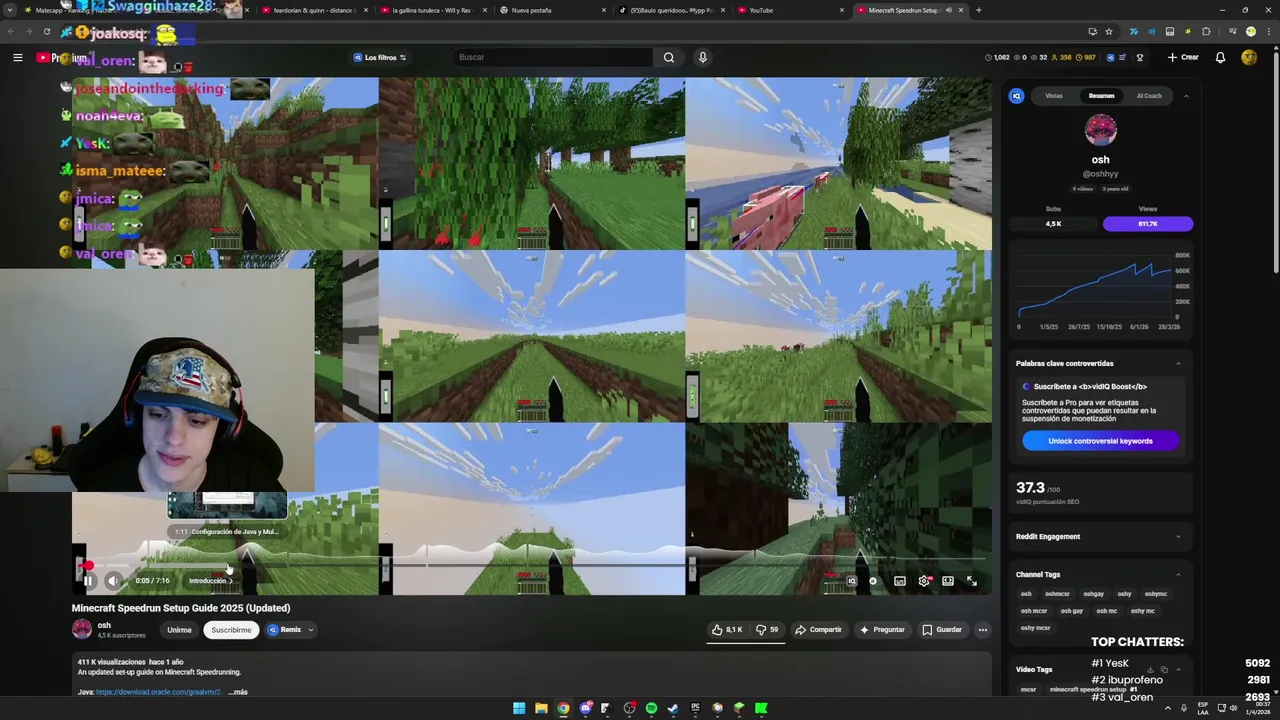Click Unlock controversial keywords button
This screenshot has width=1280, height=720.
coord(1100,441)
